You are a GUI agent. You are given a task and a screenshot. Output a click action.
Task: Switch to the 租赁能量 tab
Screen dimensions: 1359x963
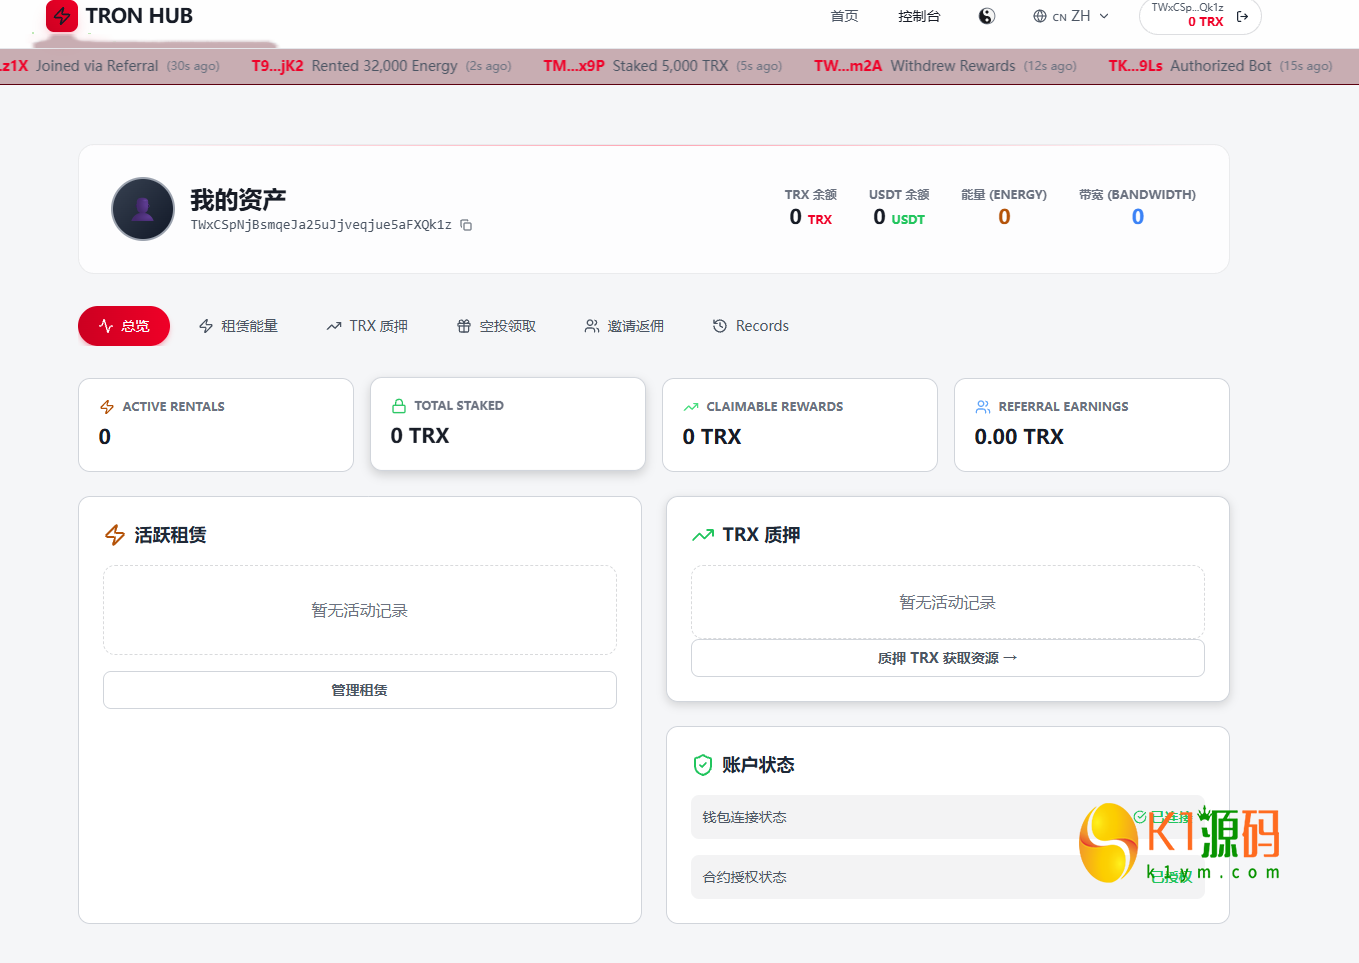238,326
